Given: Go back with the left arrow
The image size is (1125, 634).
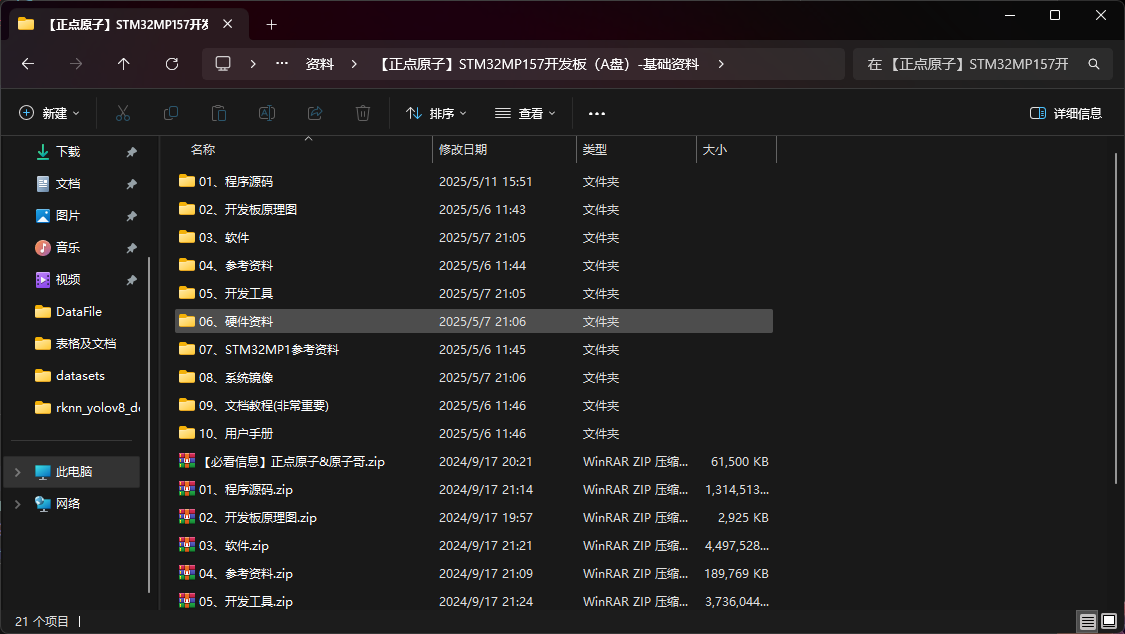Looking at the screenshot, I should (x=28, y=64).
